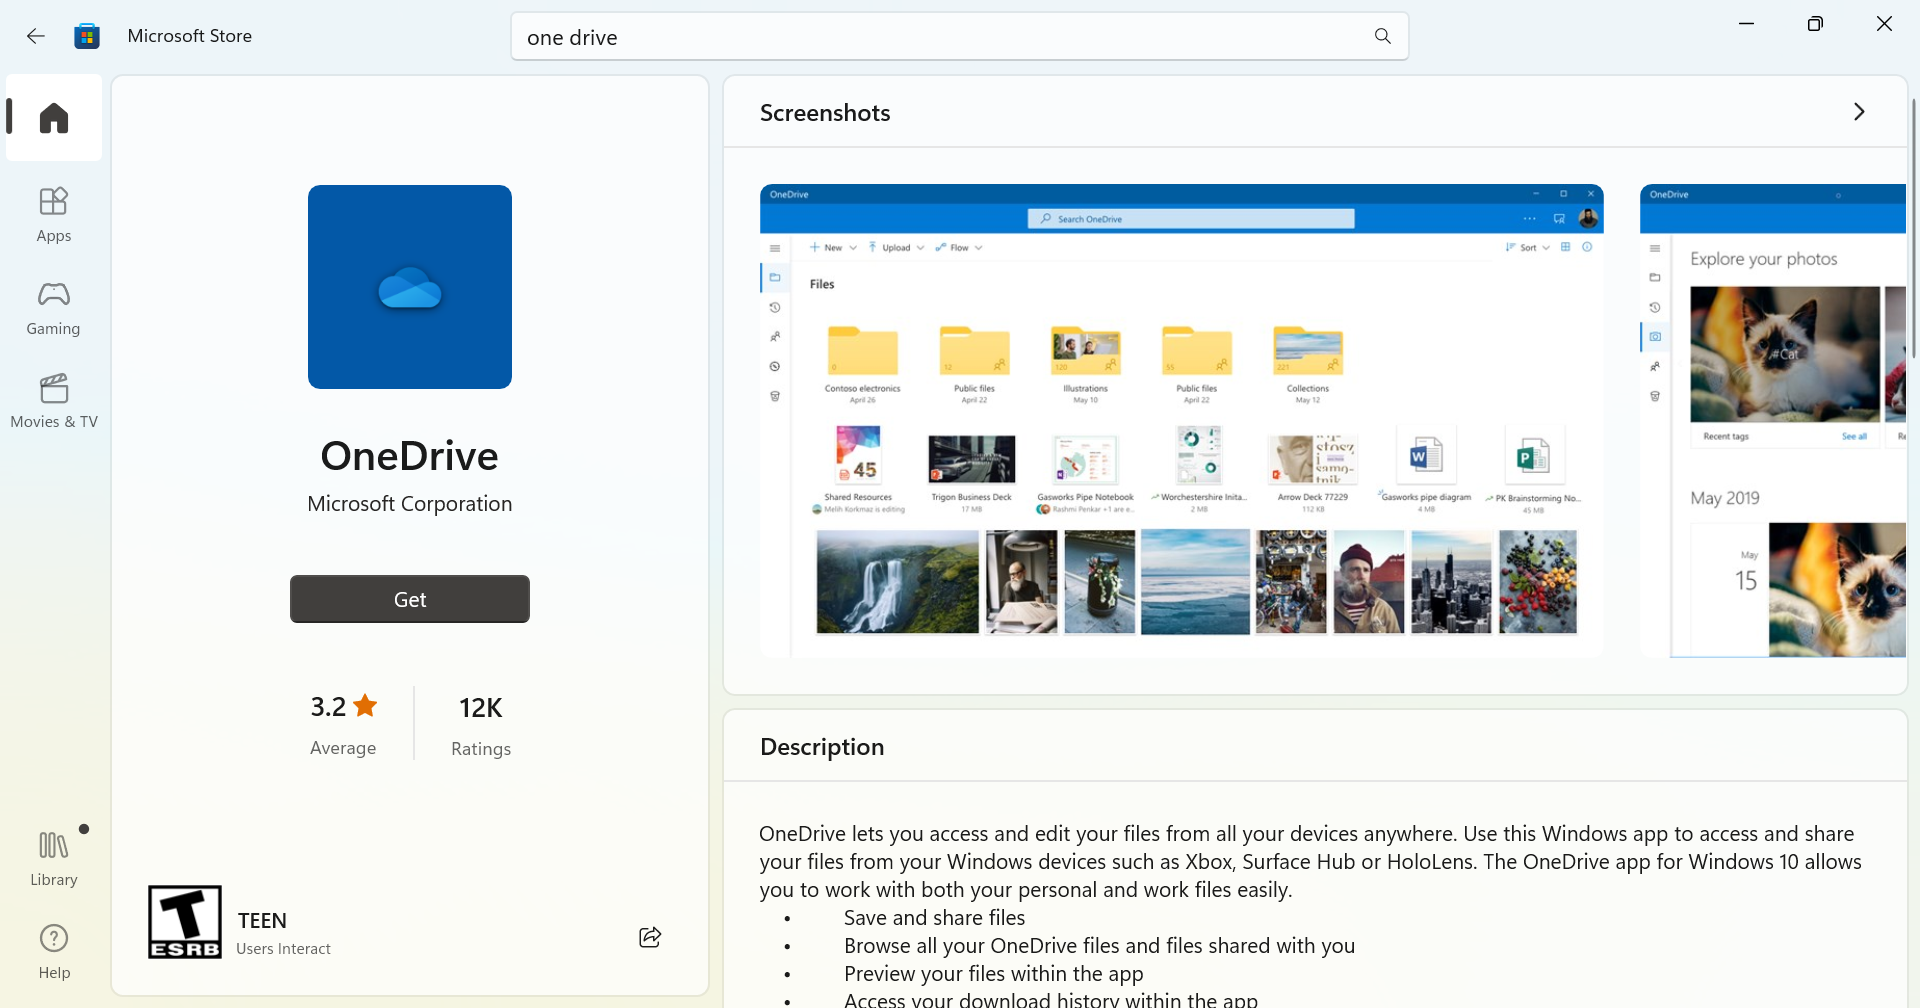
Task: Click the search magnifier icon
Action: [x=1383, y=36]
